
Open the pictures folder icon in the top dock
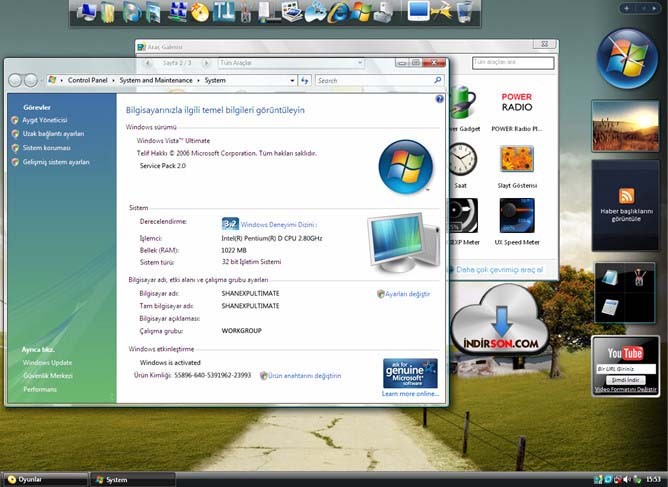coord(153,12)
